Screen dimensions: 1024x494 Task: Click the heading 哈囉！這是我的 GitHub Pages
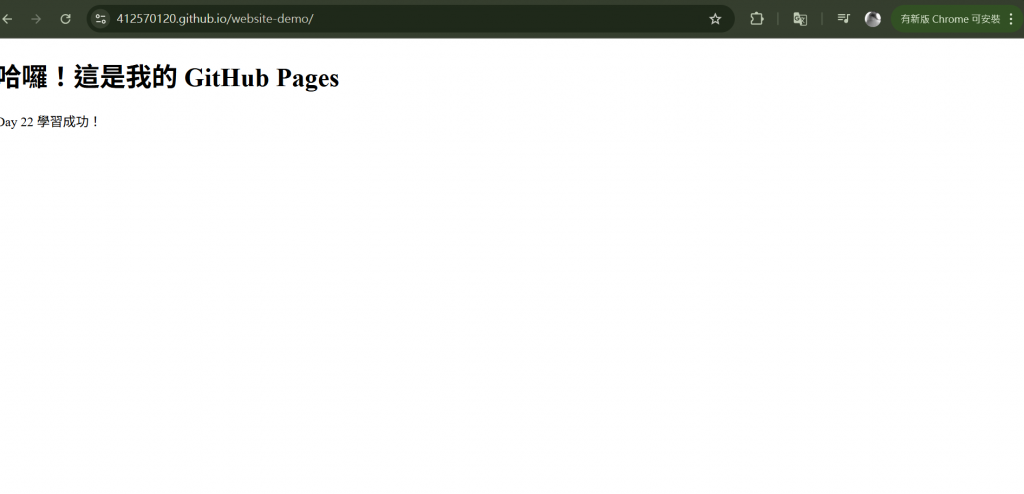pos(169,77)
